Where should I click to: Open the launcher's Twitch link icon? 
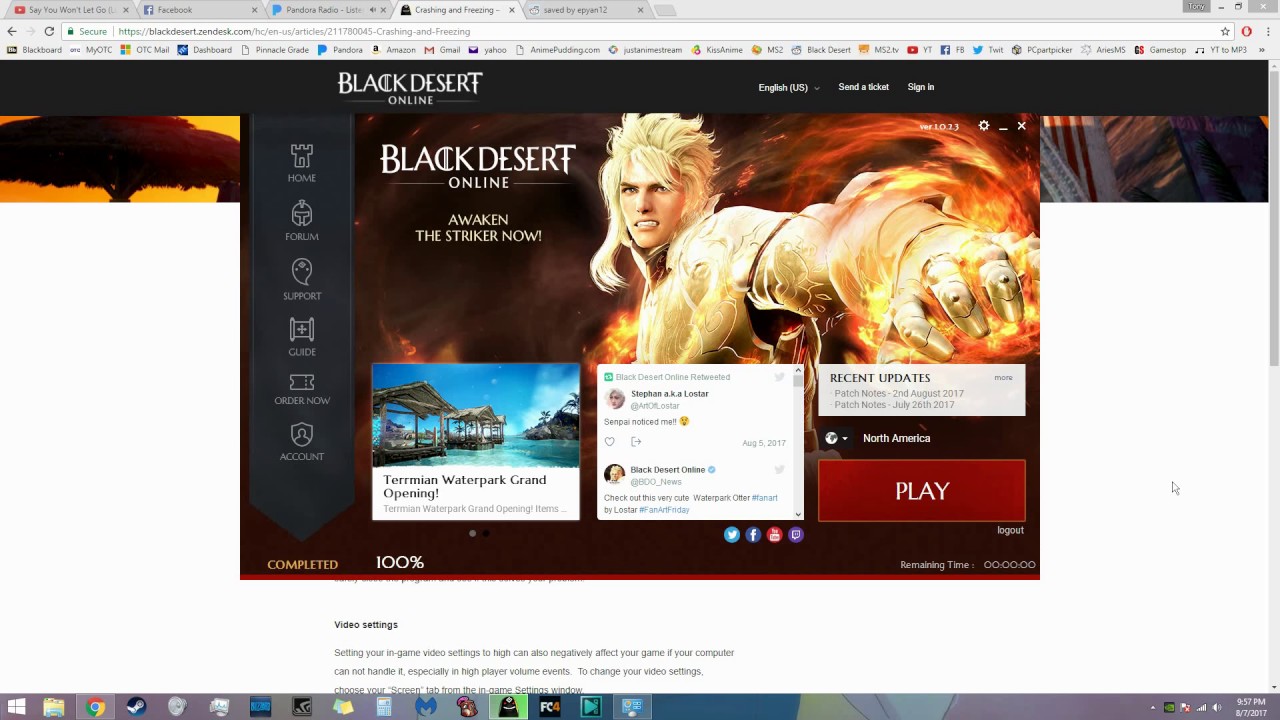click(796, 535)
